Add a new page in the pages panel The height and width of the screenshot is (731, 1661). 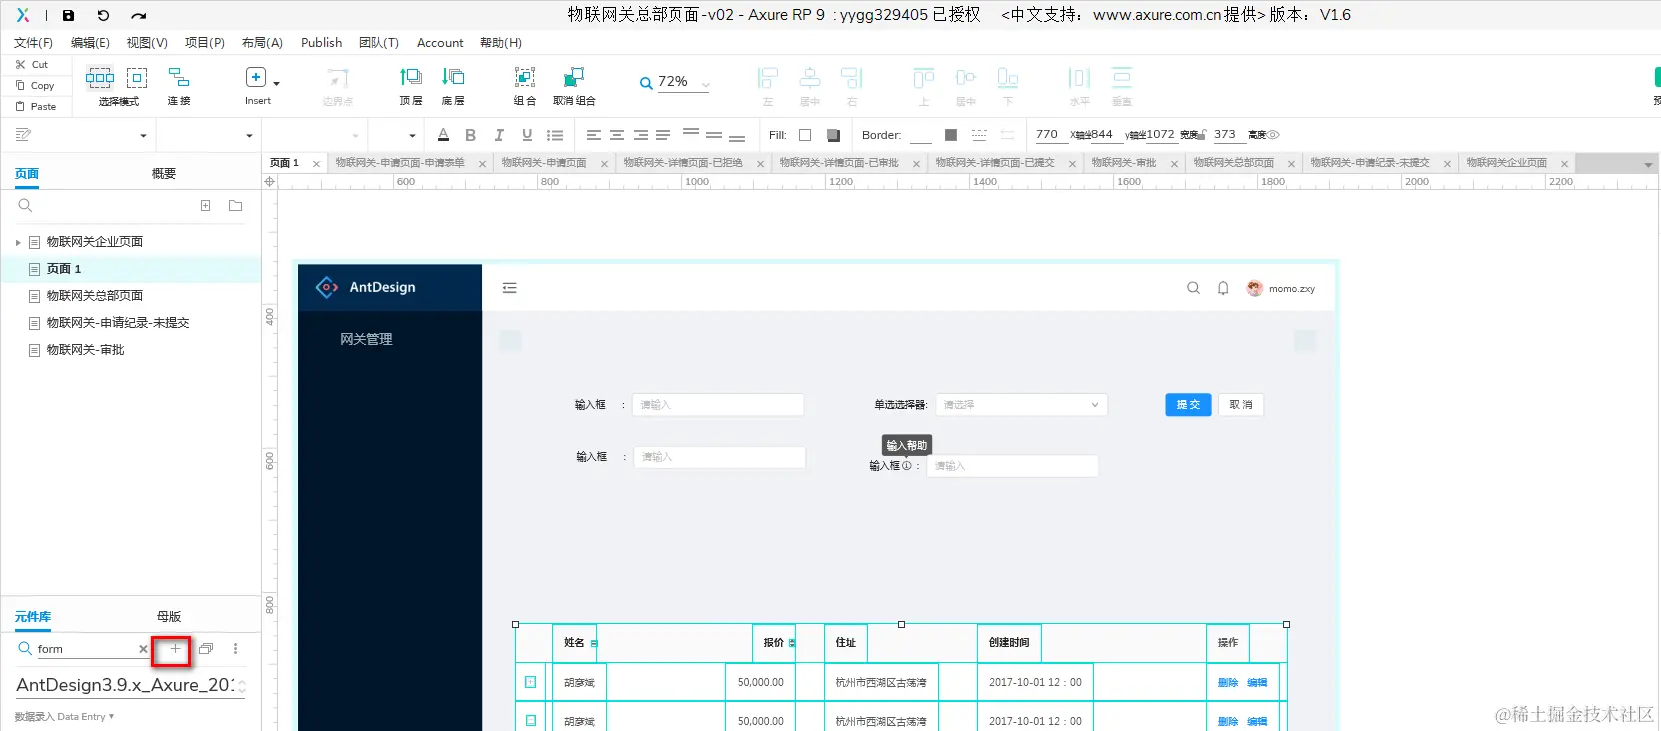(205, 206)
